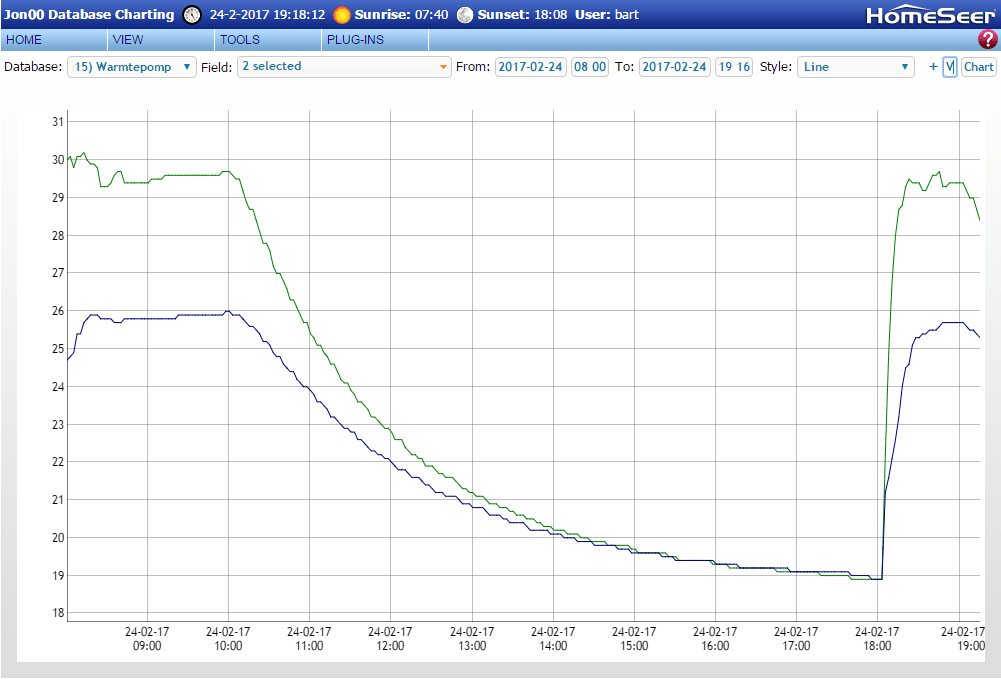Click the 24-02-17 16:00 axis label
1001x679 pixels.
tap(715, 638)
